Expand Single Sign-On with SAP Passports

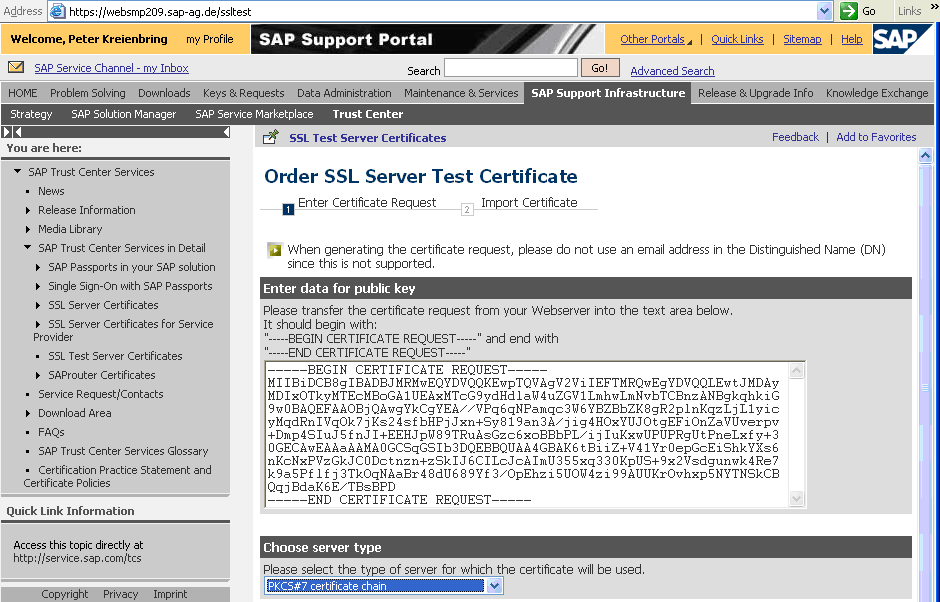38,286
